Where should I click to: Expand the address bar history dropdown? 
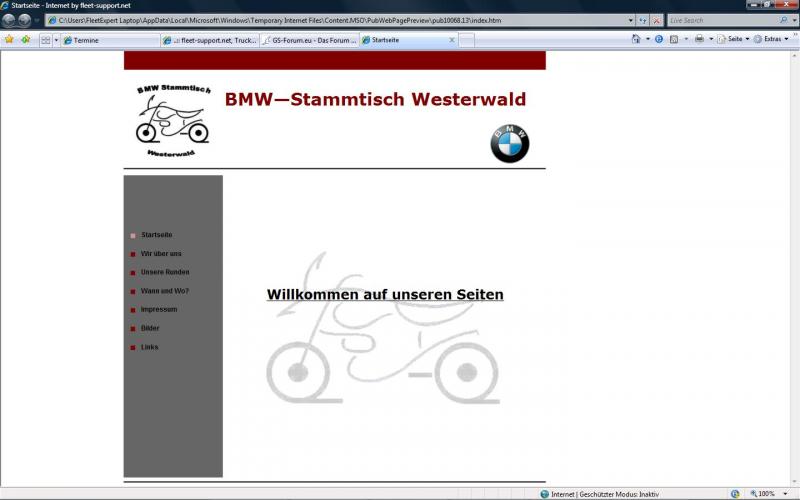click(631, 20)
